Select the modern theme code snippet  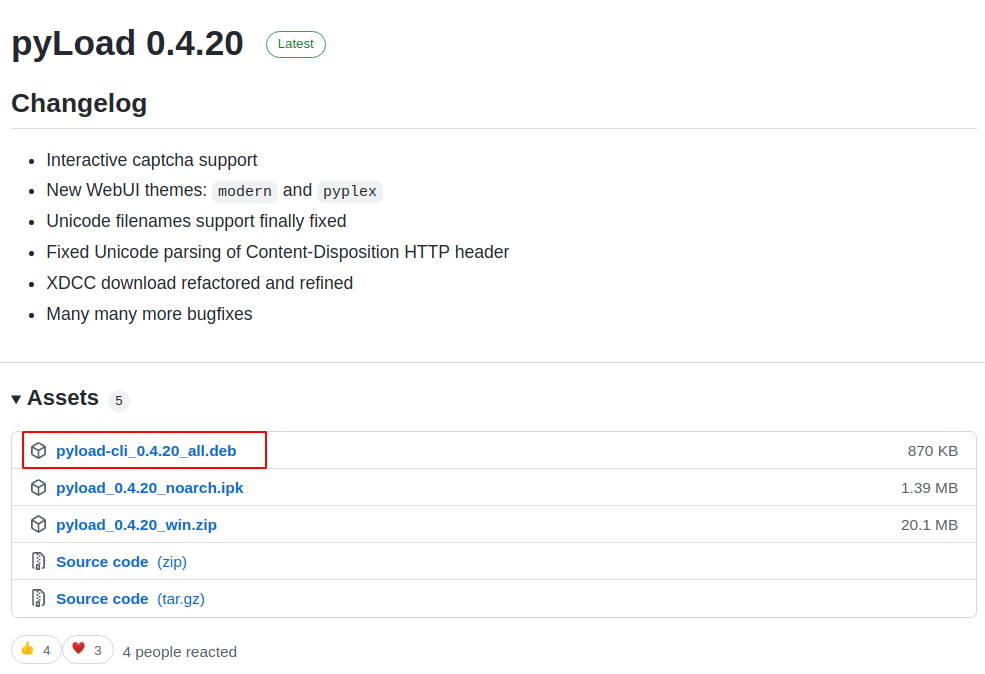pyautogui.click(x=244, y=191)
